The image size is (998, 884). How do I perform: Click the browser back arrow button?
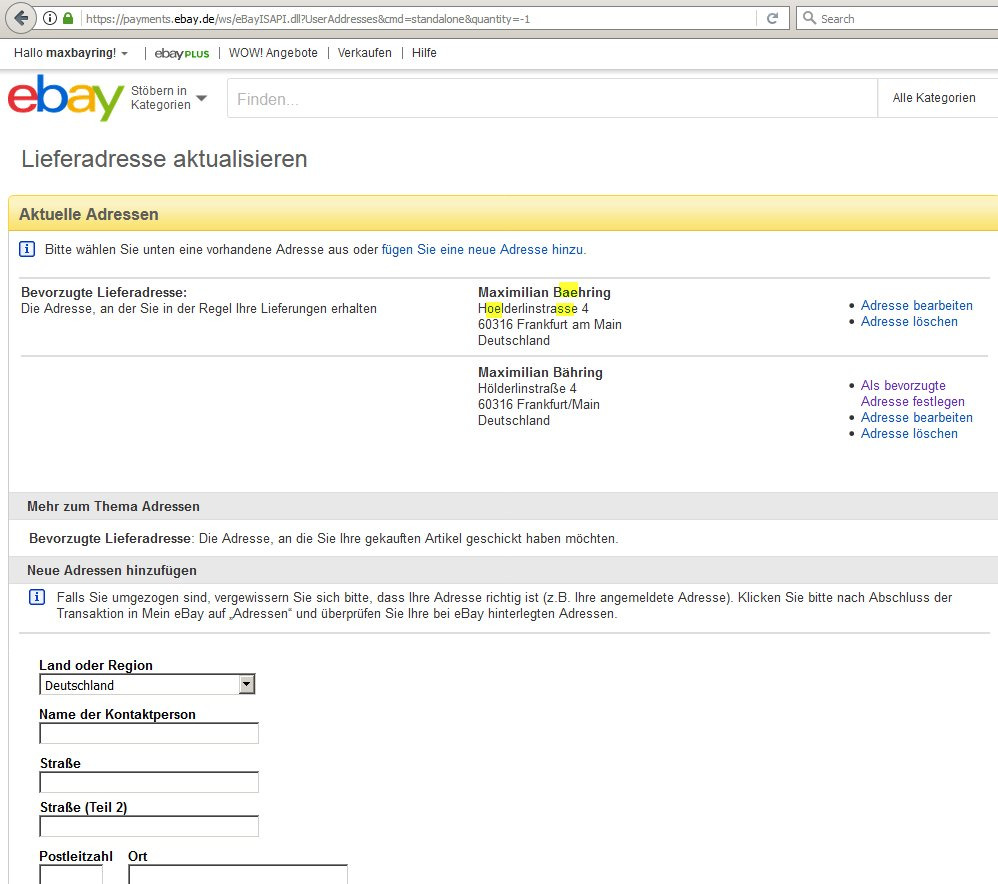click(20, 18)
